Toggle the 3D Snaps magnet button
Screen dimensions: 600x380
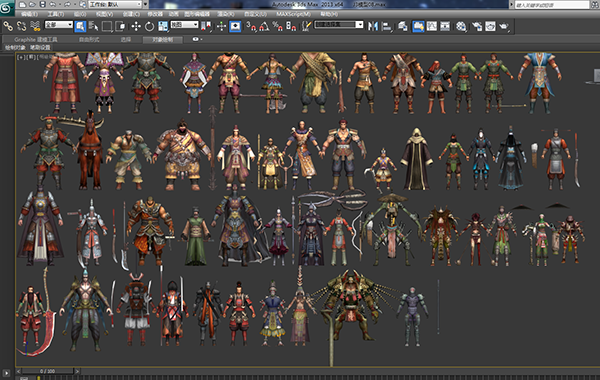tap(251, 26)
